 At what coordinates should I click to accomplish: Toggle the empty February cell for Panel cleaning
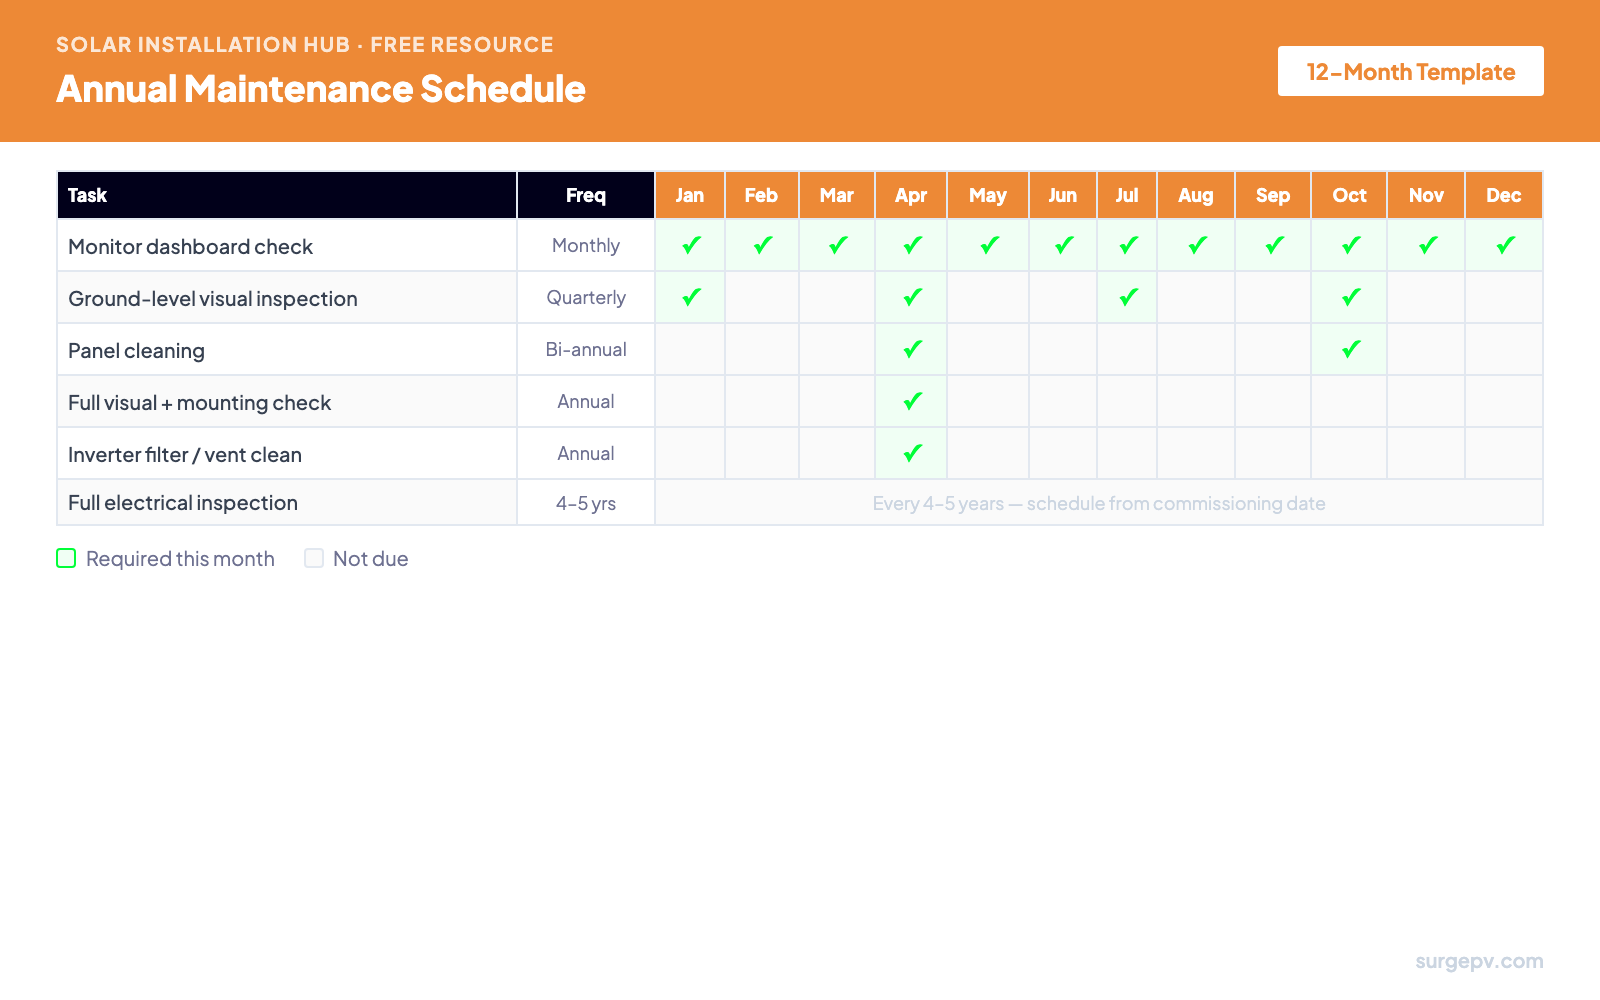point(761,349)
